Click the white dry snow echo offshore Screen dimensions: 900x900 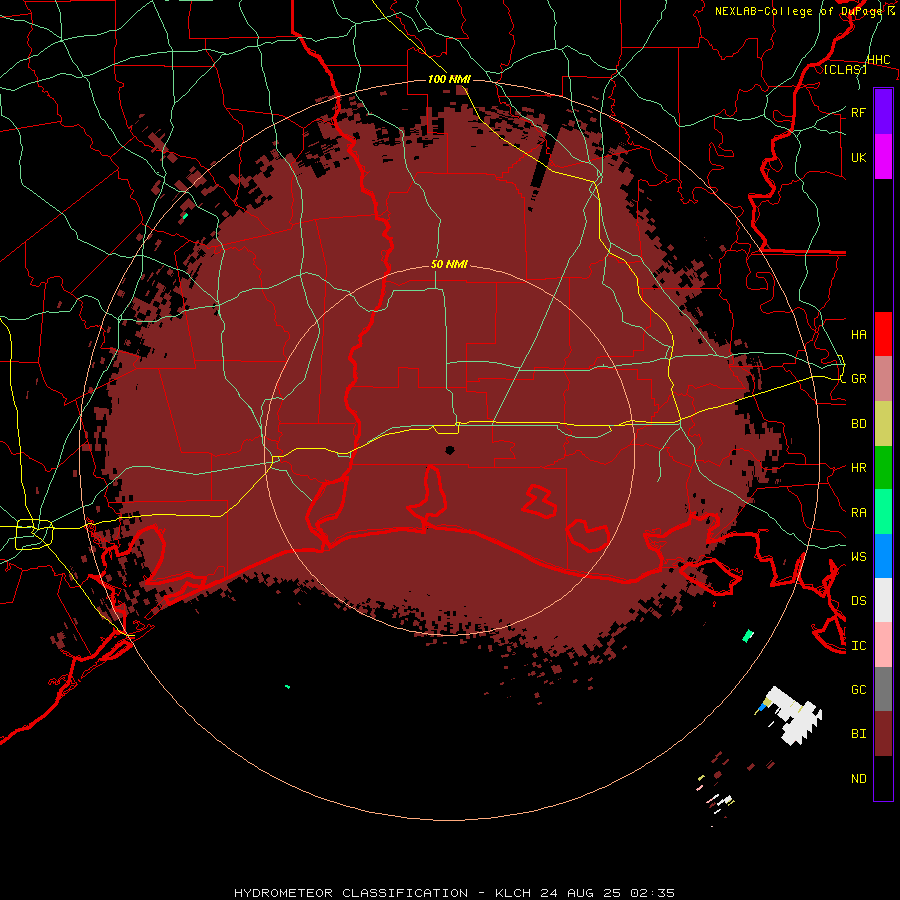tap(797, 715)
